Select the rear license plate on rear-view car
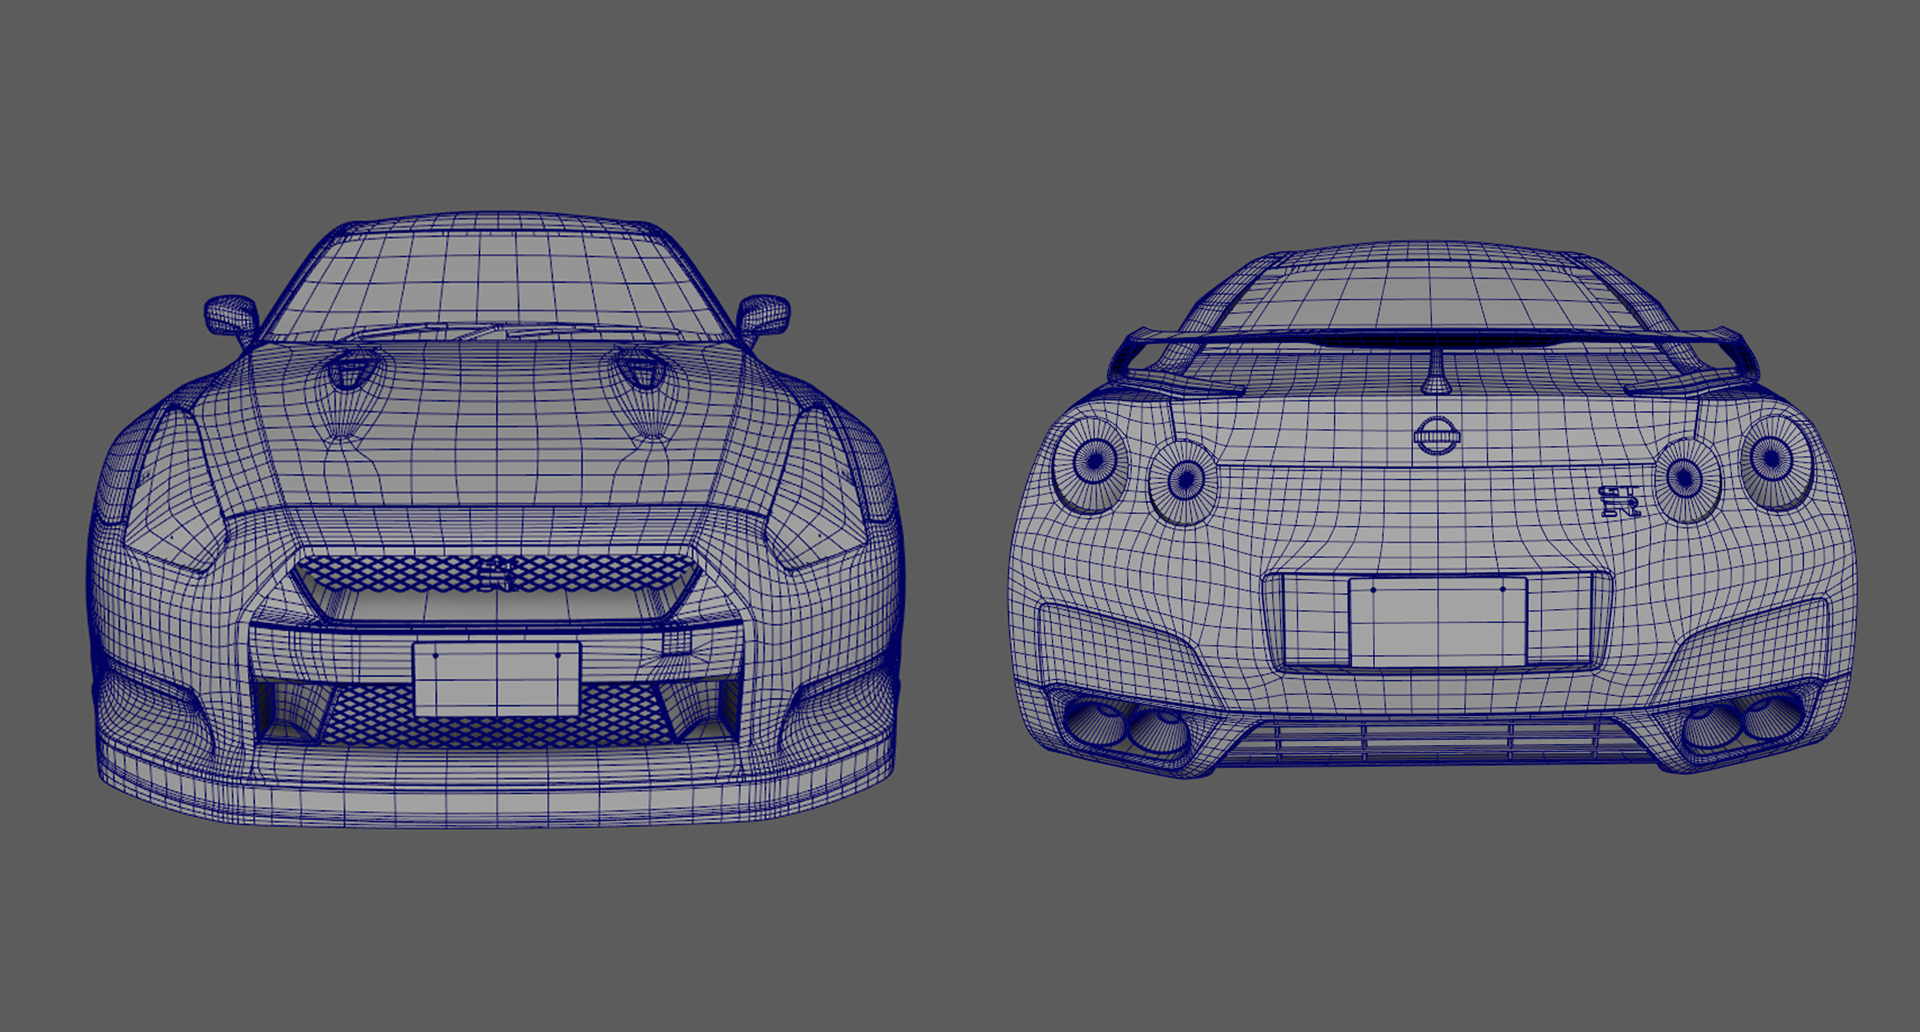This screenshot has width=1920, height=1032. 1438,622
